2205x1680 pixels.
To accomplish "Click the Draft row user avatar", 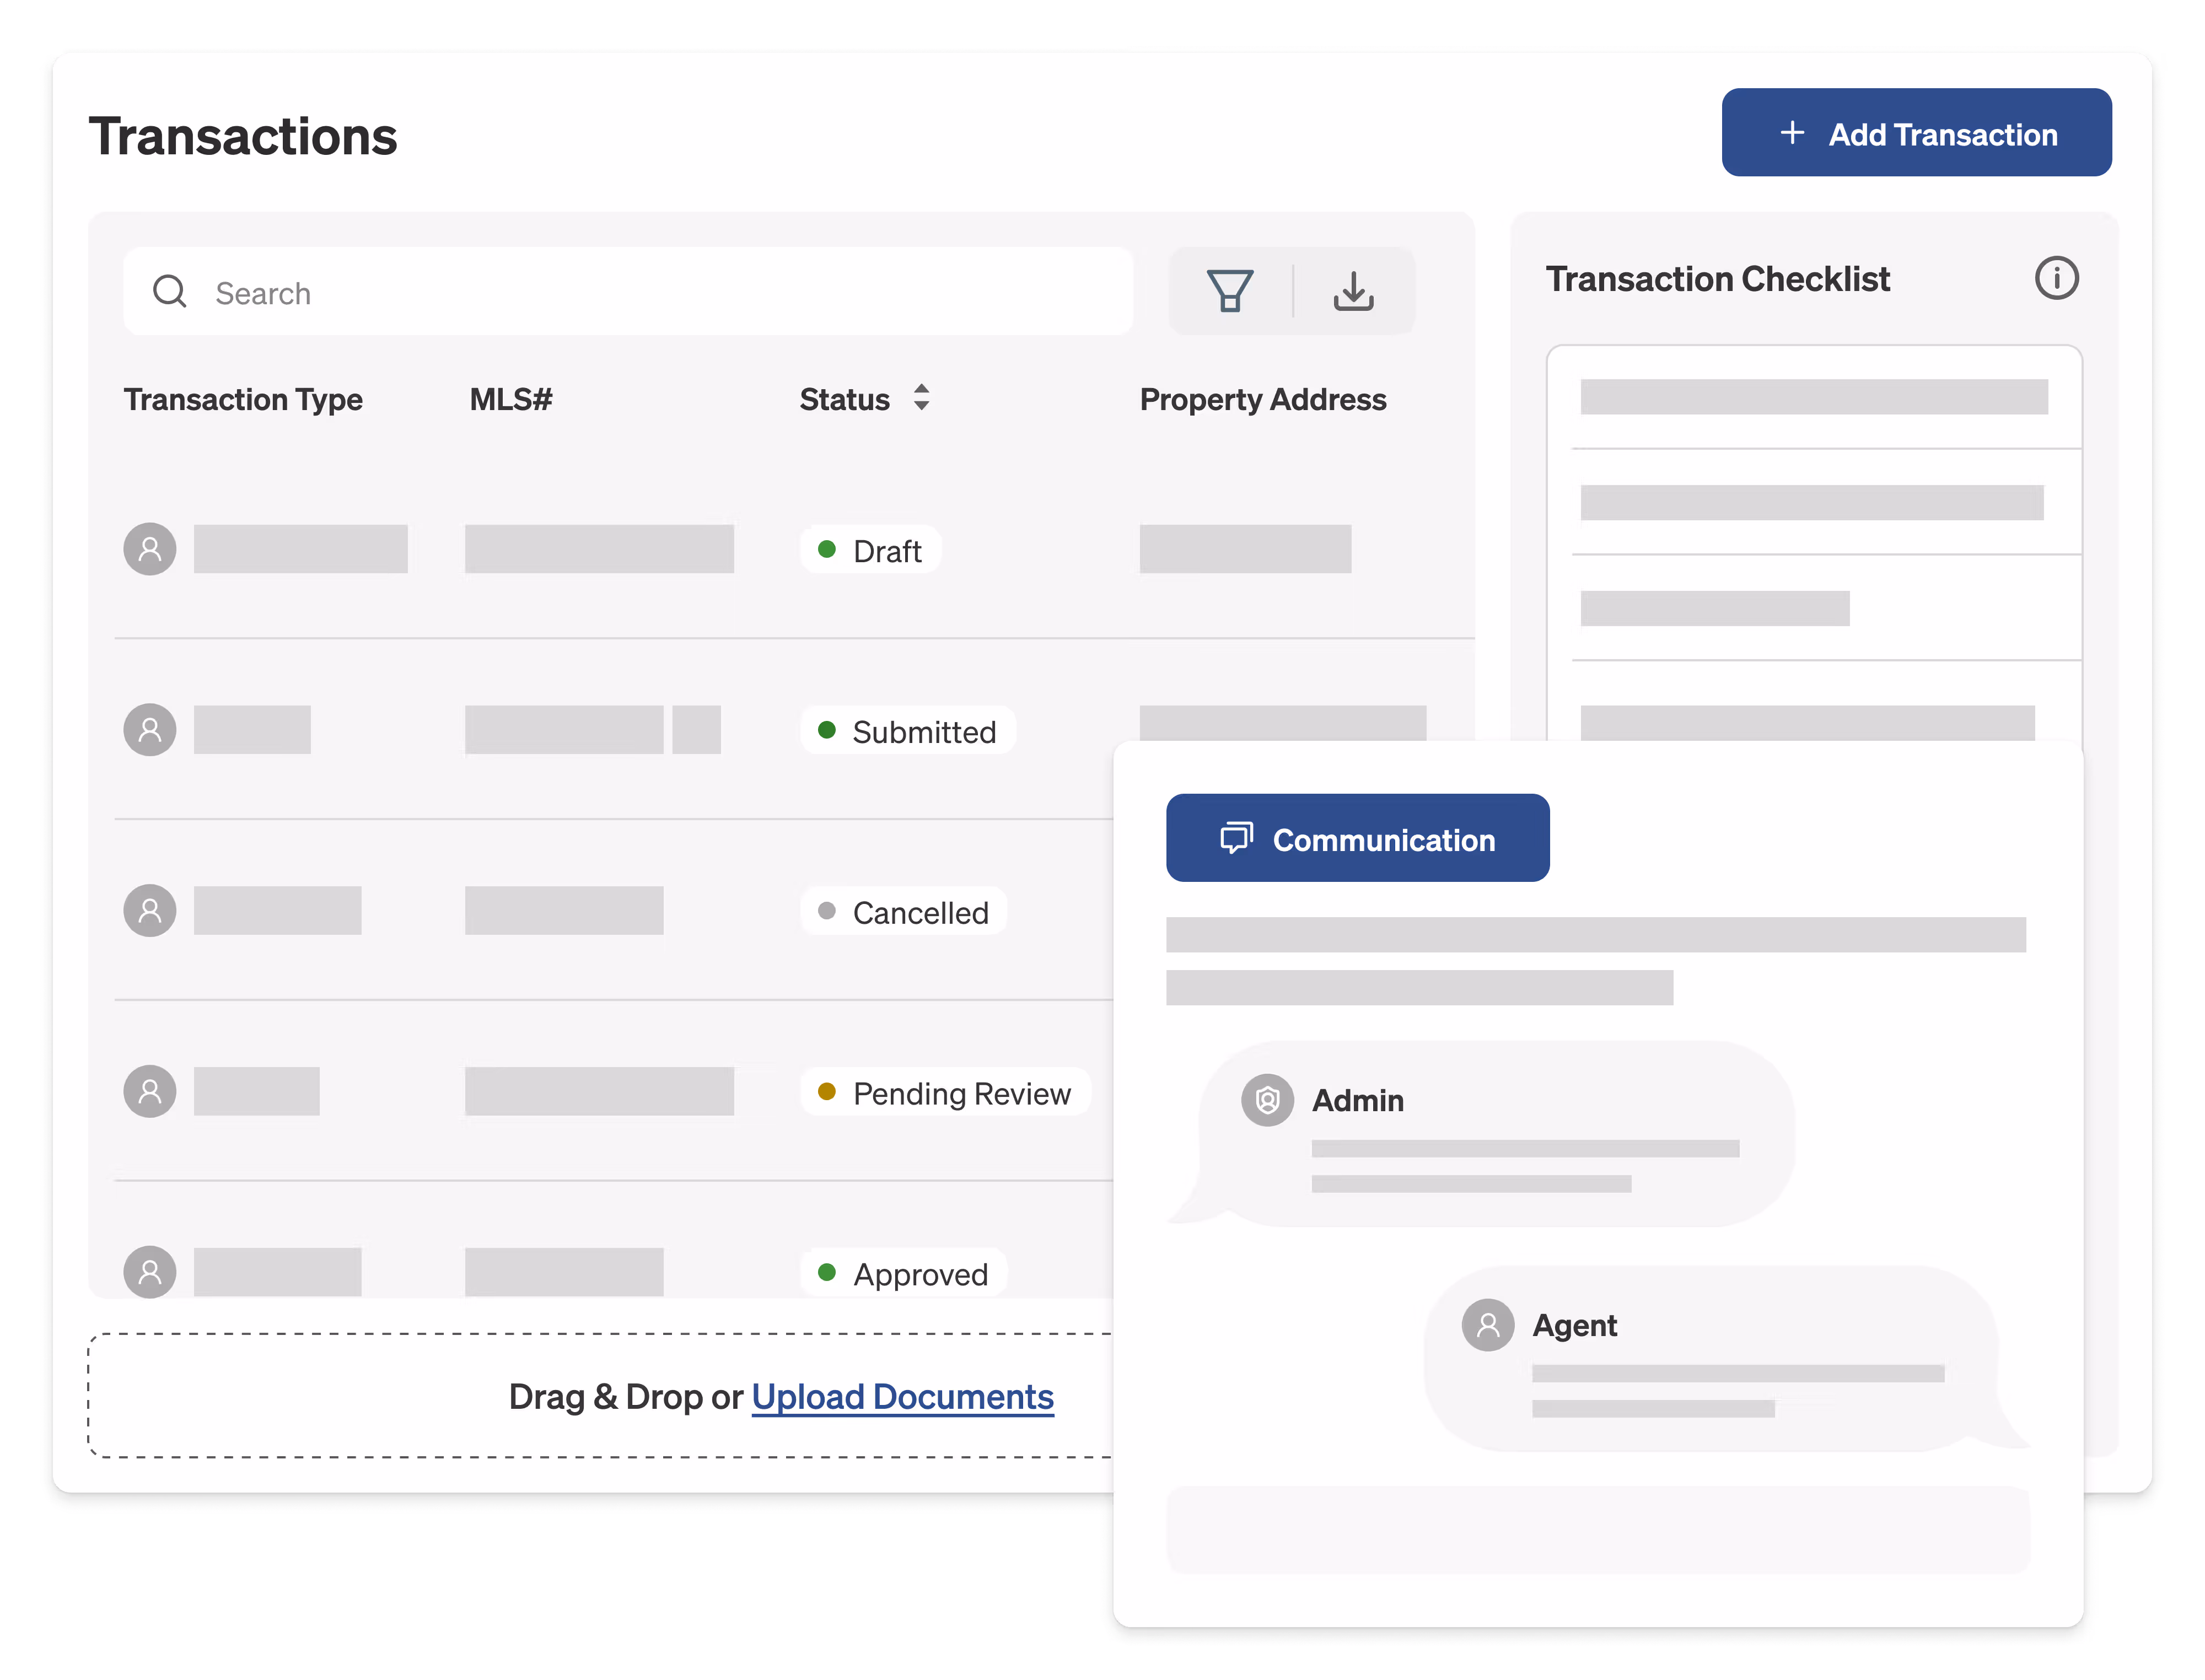I will pos(150,549).
